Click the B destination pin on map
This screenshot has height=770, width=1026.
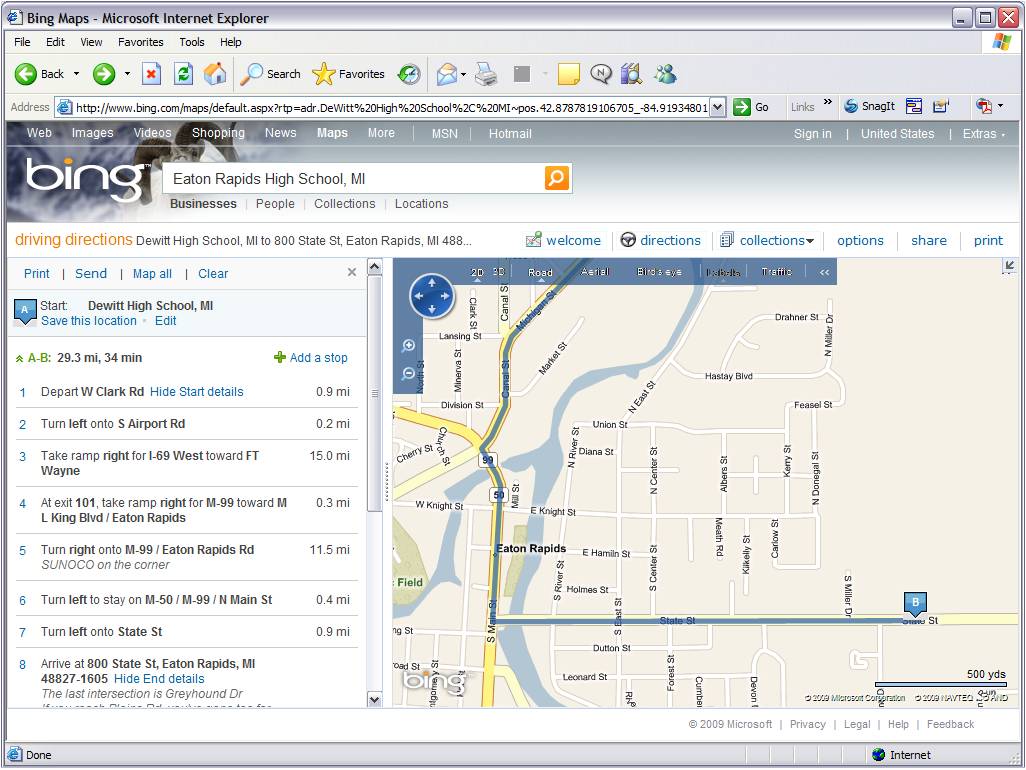tap(915, 603)
